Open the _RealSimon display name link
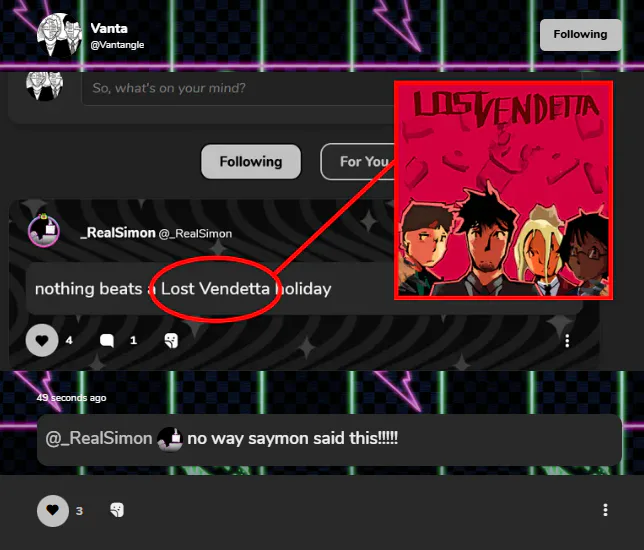Viewport: 644px width, 550px height. 118,233
